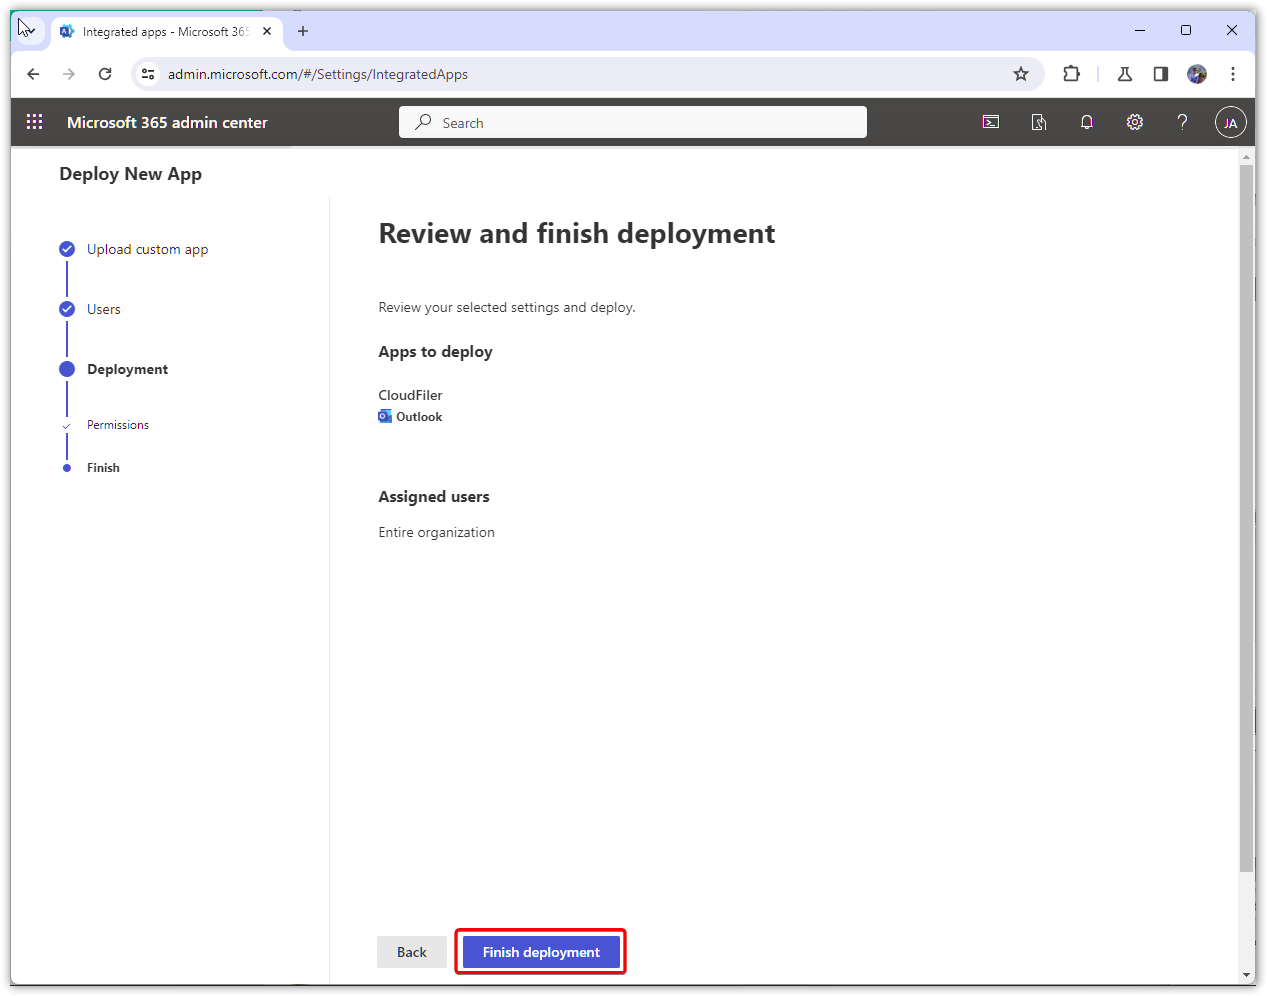Minimize the browser window
The image size is (1267, 996).
click(1140, 30)
